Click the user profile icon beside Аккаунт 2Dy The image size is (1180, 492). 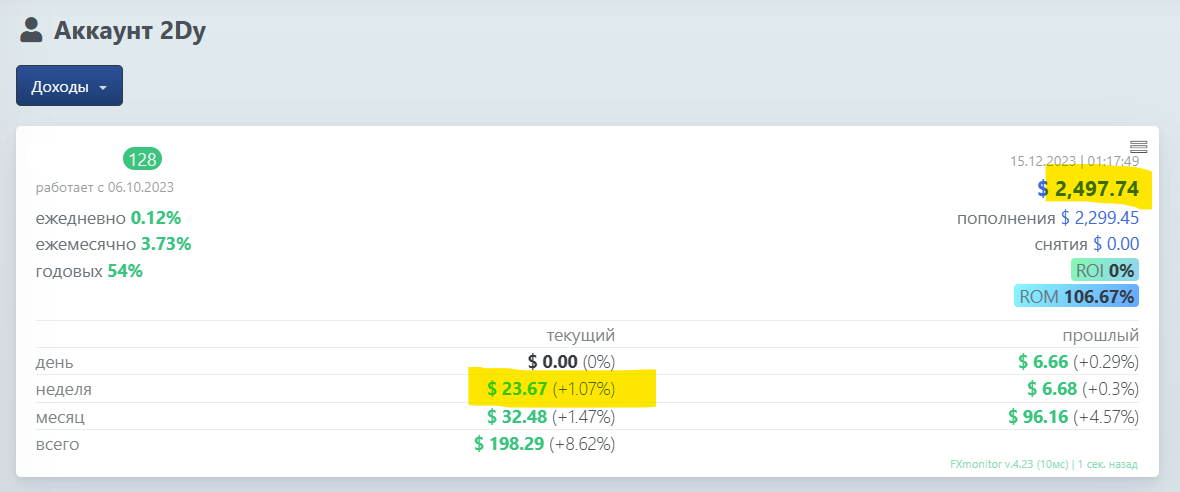click(31, 31)
